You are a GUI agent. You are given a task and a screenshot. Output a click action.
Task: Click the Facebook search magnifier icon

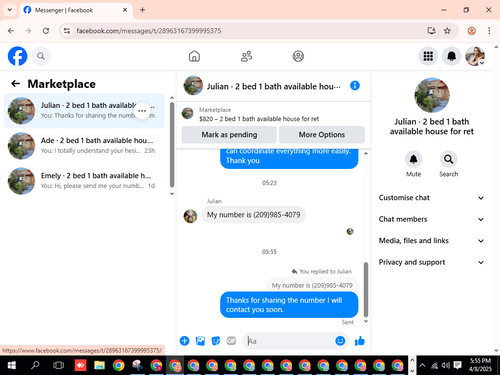[x=41, y=56]
